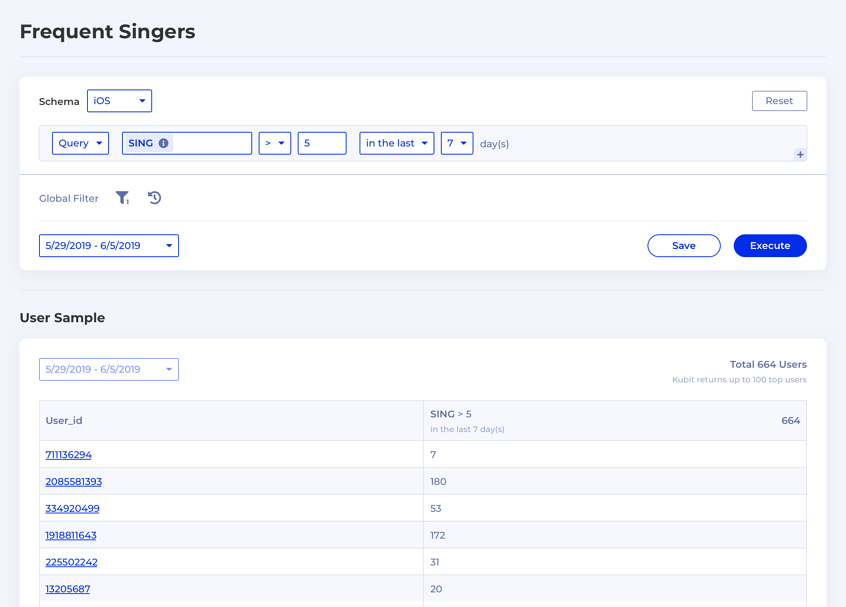The width and height of the screenshot is (846, 607).
Task: Open the query date range 5/29/2019 - 6/5/2019 dropdown
Action: pos(109,245)
